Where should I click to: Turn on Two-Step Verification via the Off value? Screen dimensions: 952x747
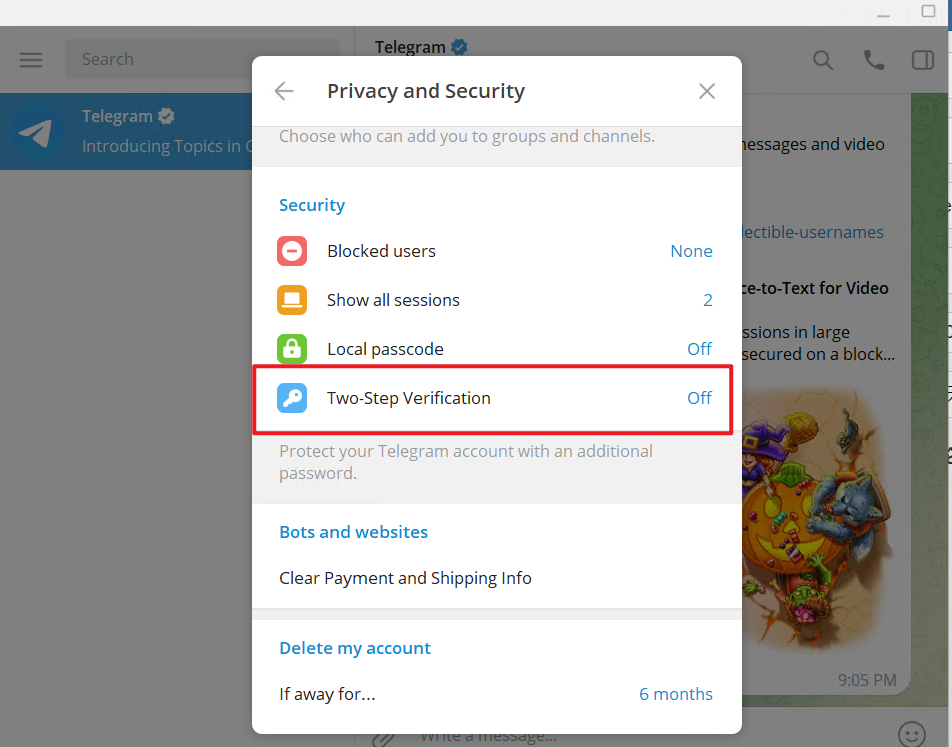point(699,398)
